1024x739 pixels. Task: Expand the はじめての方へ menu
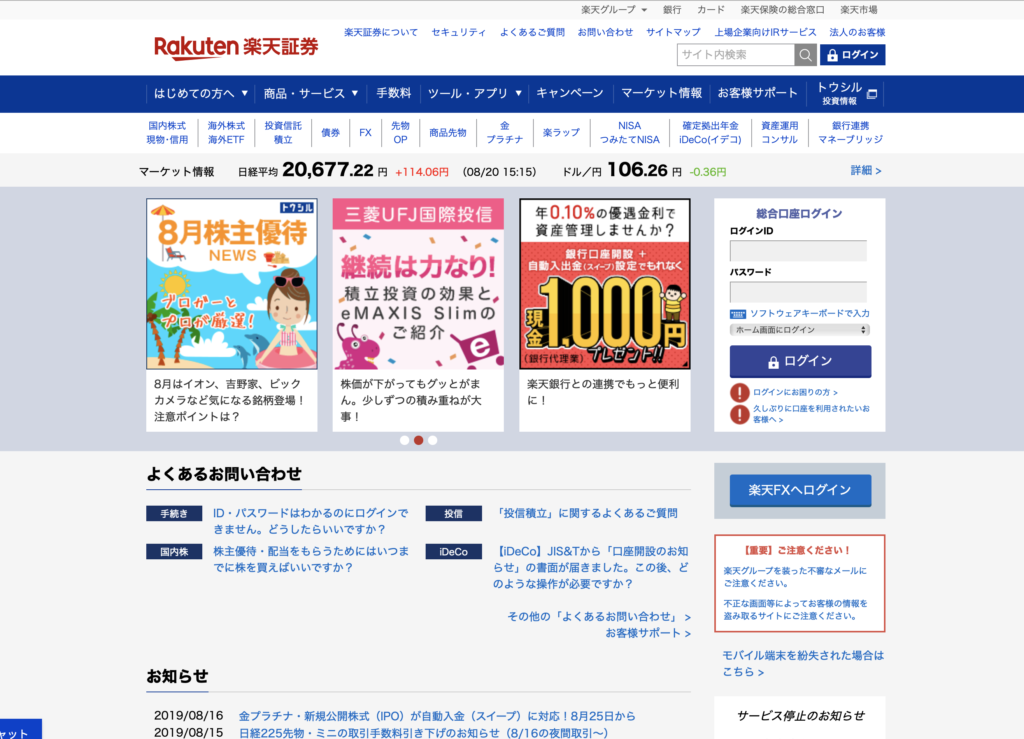200,93
